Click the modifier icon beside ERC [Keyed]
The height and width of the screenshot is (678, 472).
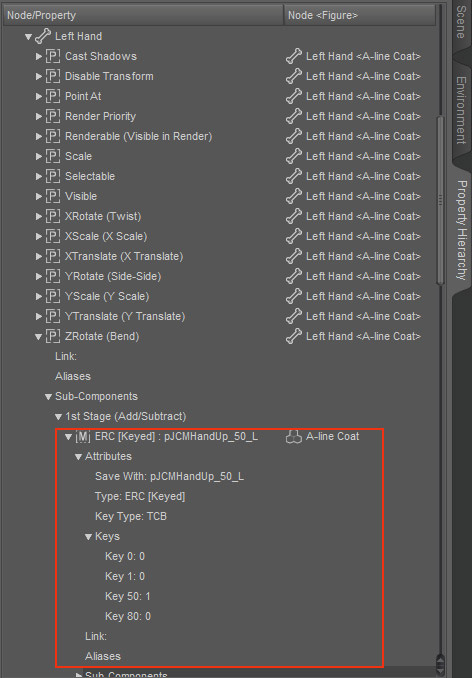(x=83, y=437)
